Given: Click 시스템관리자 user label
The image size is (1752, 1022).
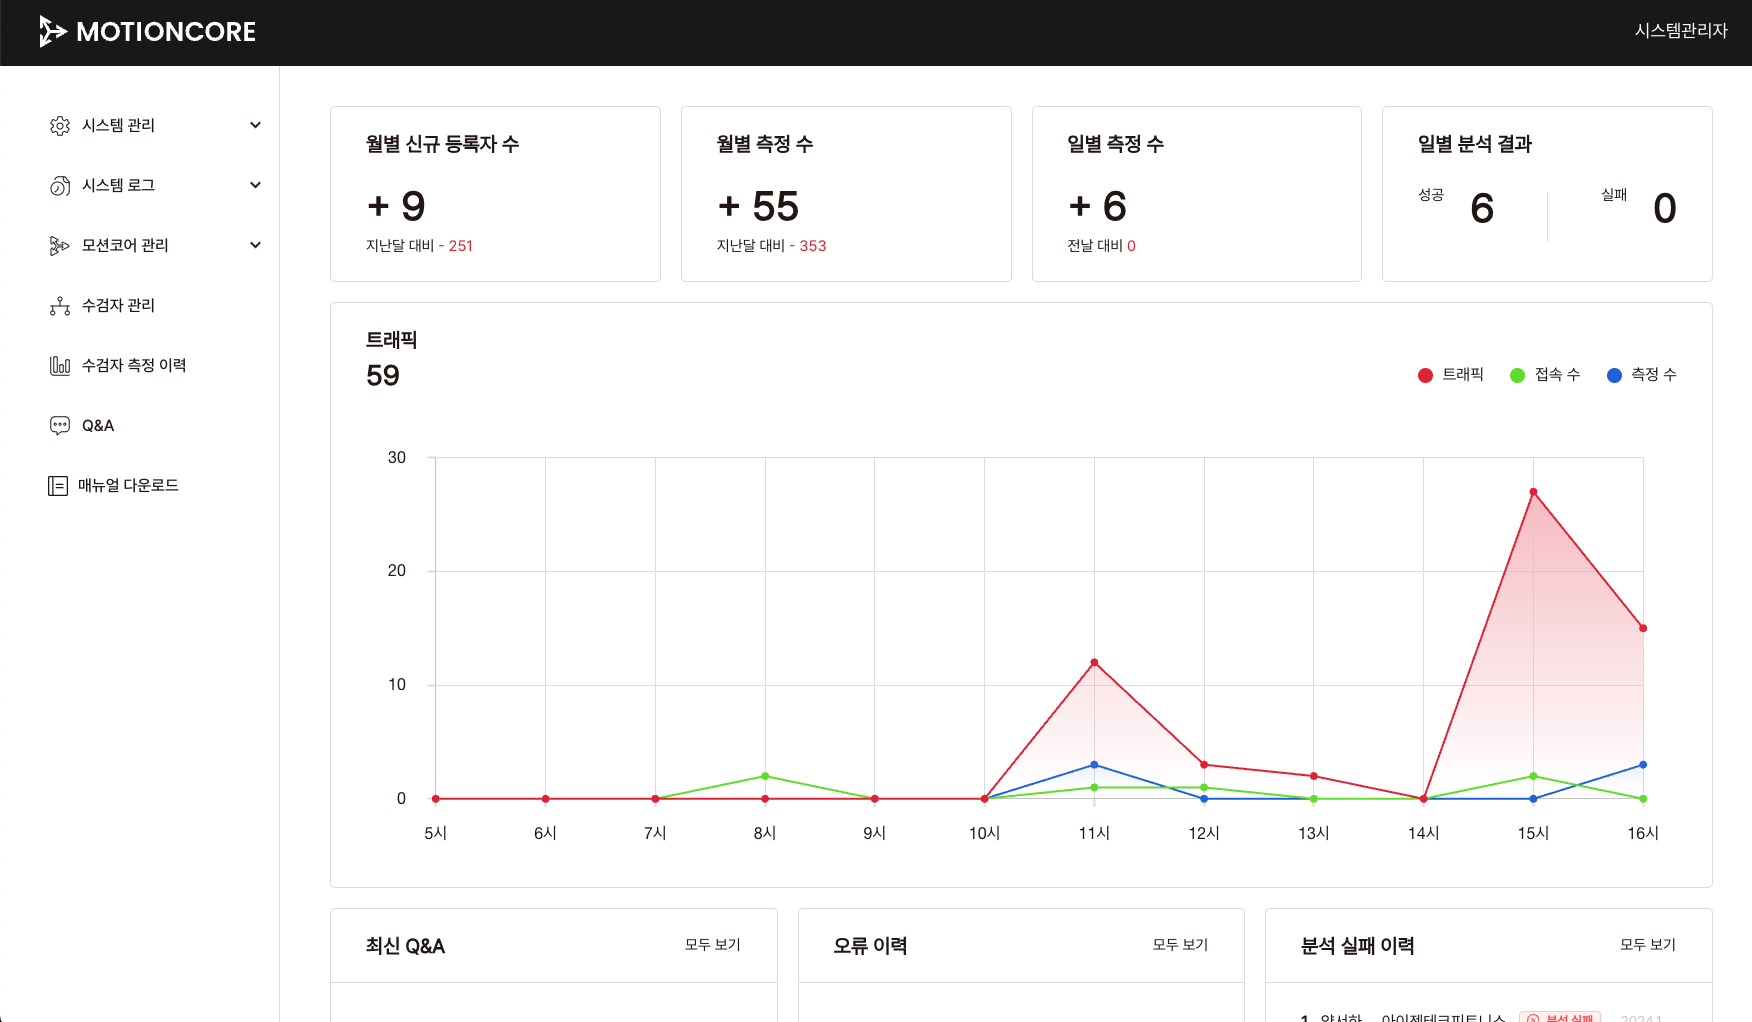Looking at the screenshot, I should click(1681, 31).
